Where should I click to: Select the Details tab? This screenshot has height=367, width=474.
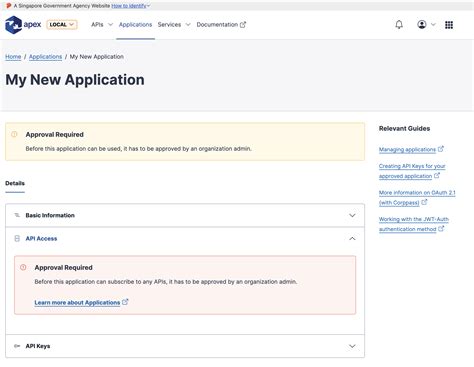coord(15,183)
